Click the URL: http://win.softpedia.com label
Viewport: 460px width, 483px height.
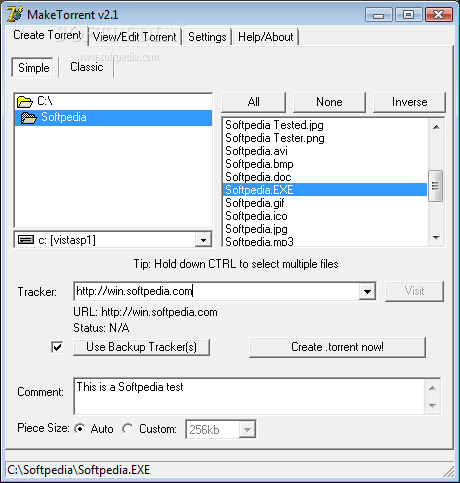(x=145, y=312)
